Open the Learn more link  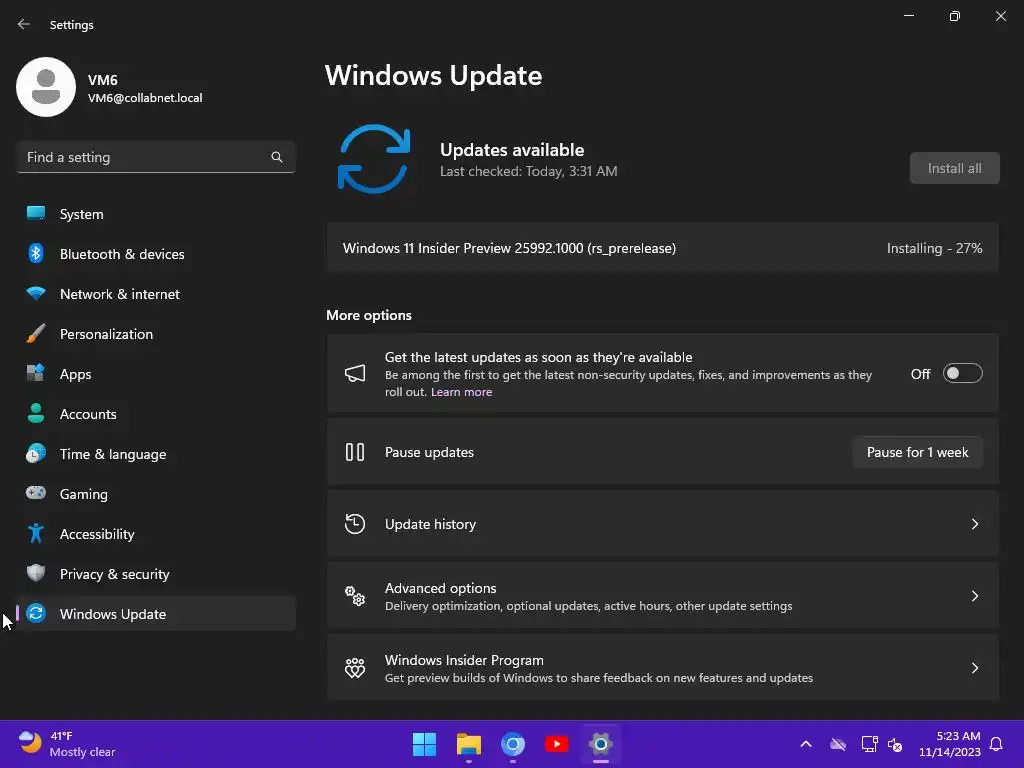[461, 392]
